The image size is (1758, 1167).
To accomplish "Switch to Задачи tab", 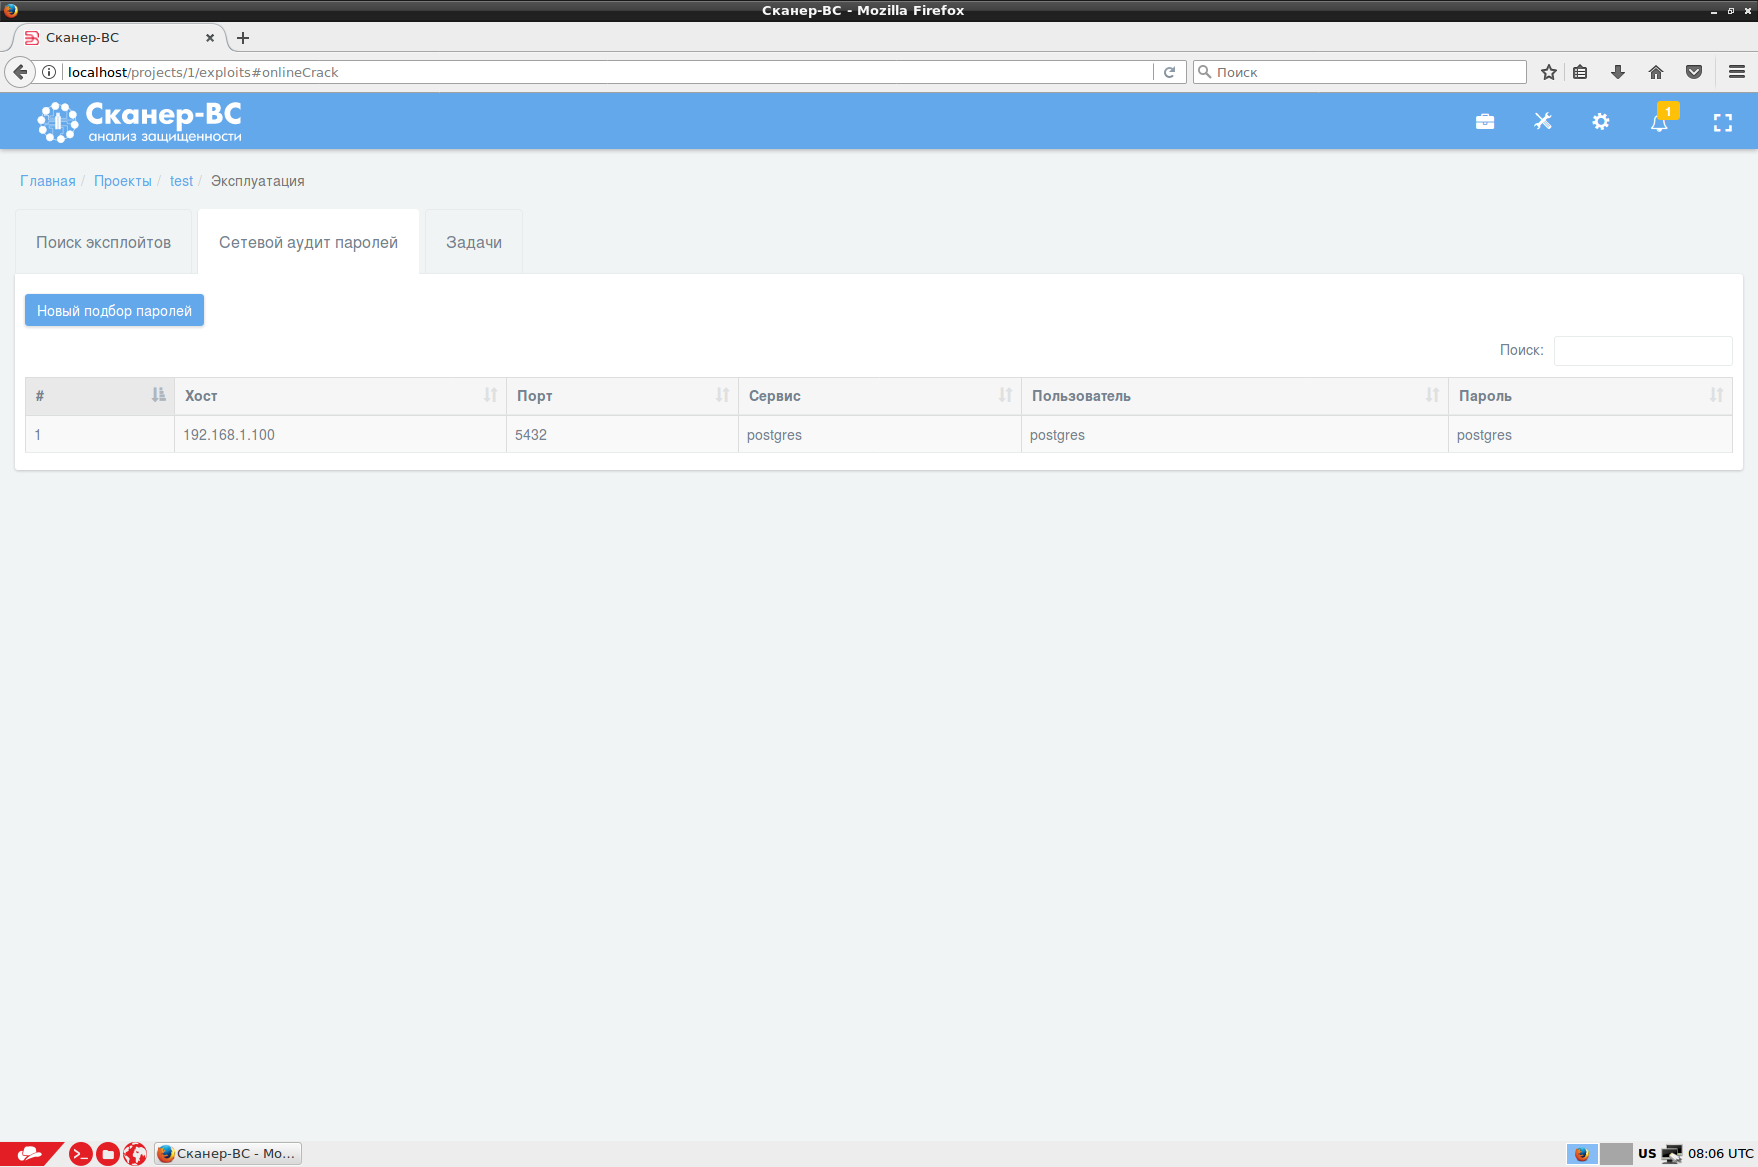I will [x=474, y=242].
